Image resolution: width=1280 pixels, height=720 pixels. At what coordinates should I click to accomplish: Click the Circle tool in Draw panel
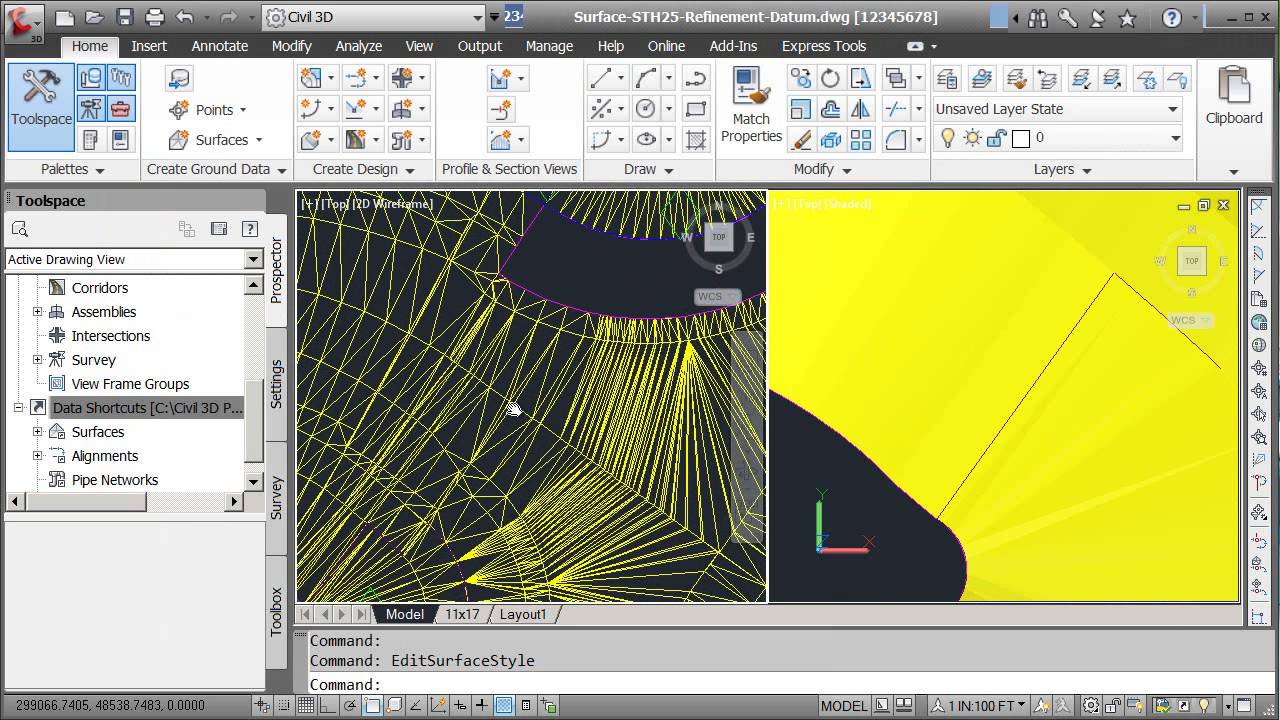pyautogui.click(x=646, y=109)
